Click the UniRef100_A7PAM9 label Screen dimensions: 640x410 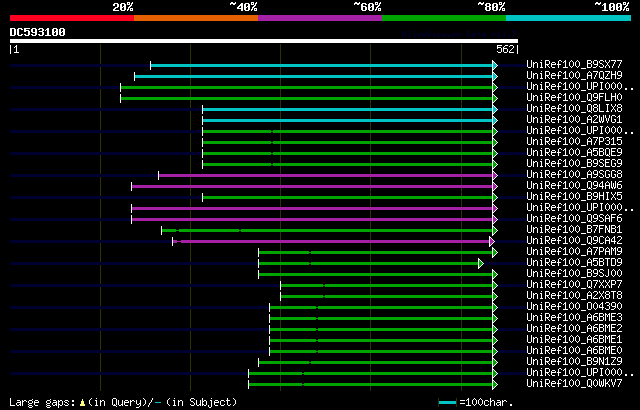pyautogui.click(x=574, y=252)
